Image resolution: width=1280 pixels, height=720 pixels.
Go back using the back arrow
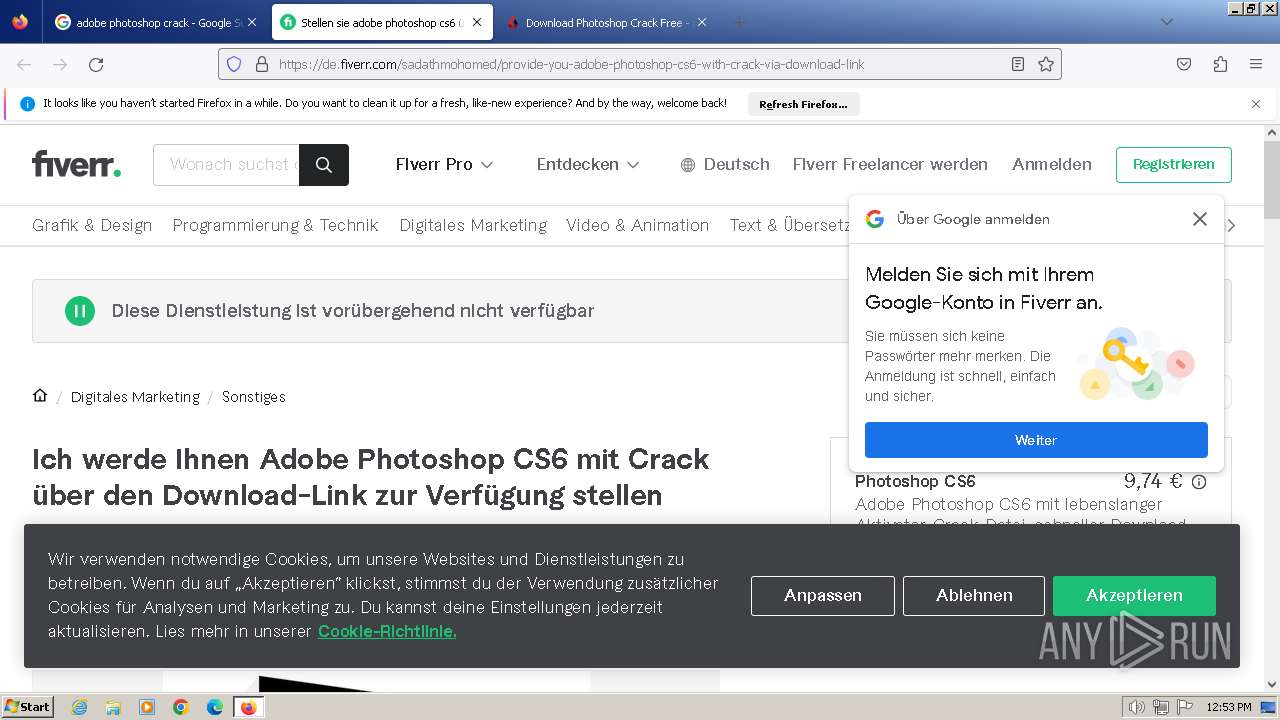24,64
